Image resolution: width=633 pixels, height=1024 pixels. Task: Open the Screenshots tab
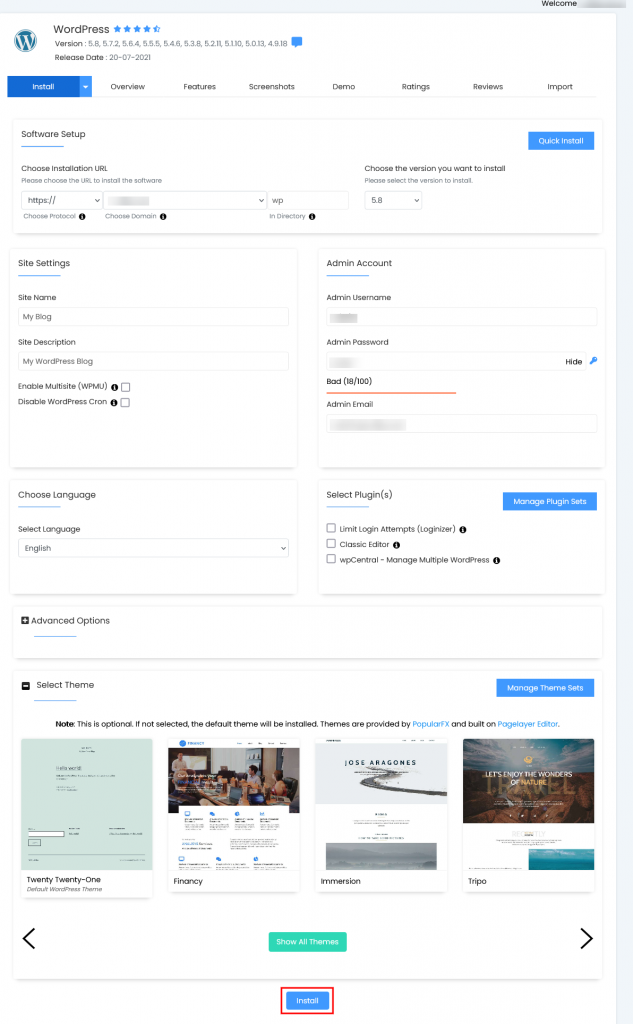tap(272, 86)
